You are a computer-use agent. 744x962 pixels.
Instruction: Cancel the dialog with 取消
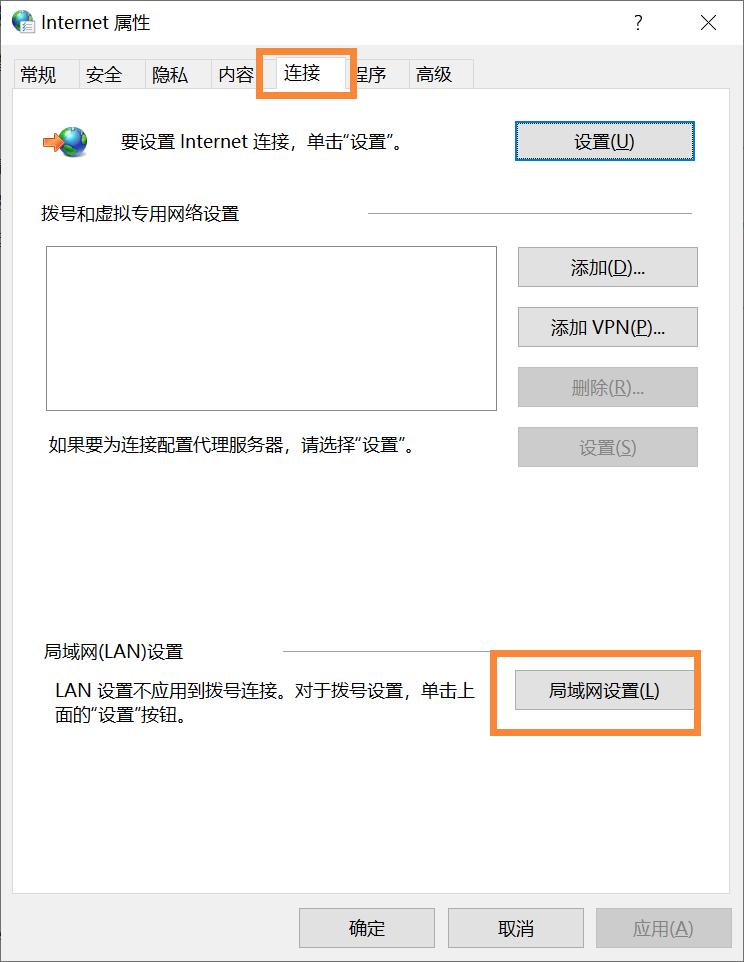point(516,928)
